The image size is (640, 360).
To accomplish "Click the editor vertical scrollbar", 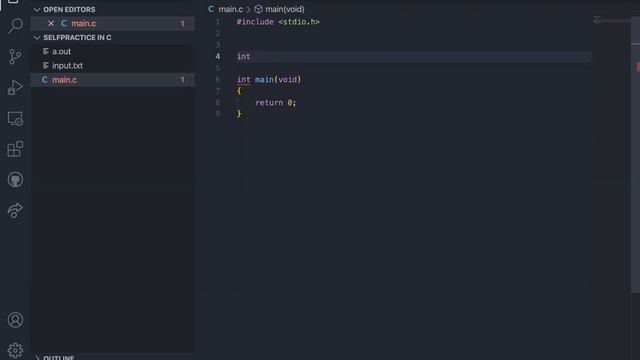I will point(636,155).
